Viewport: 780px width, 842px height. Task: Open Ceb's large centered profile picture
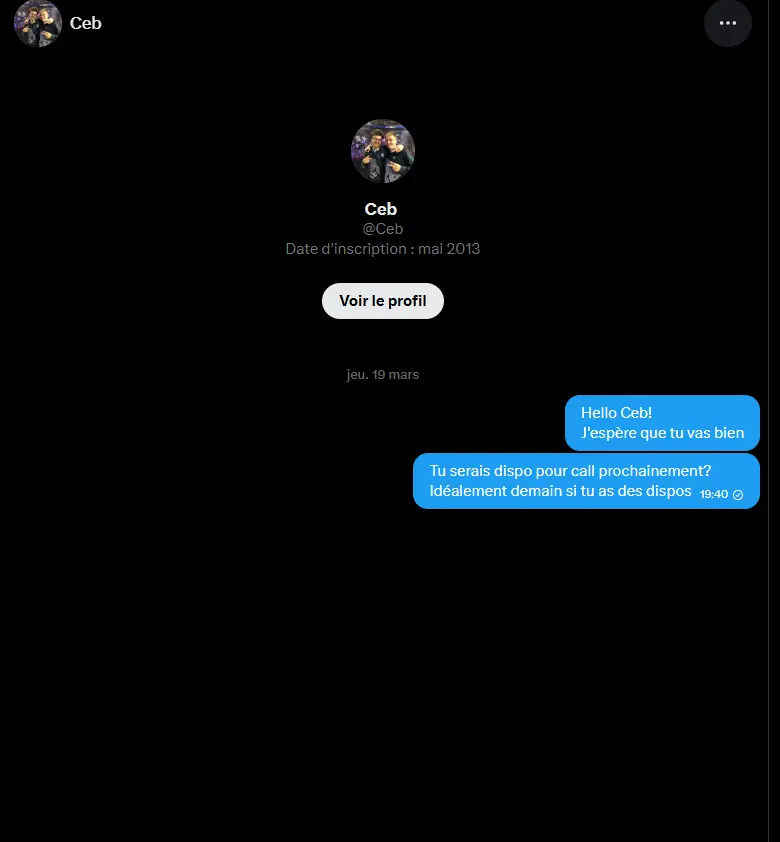pyautogui.click(x=382, y=151)
